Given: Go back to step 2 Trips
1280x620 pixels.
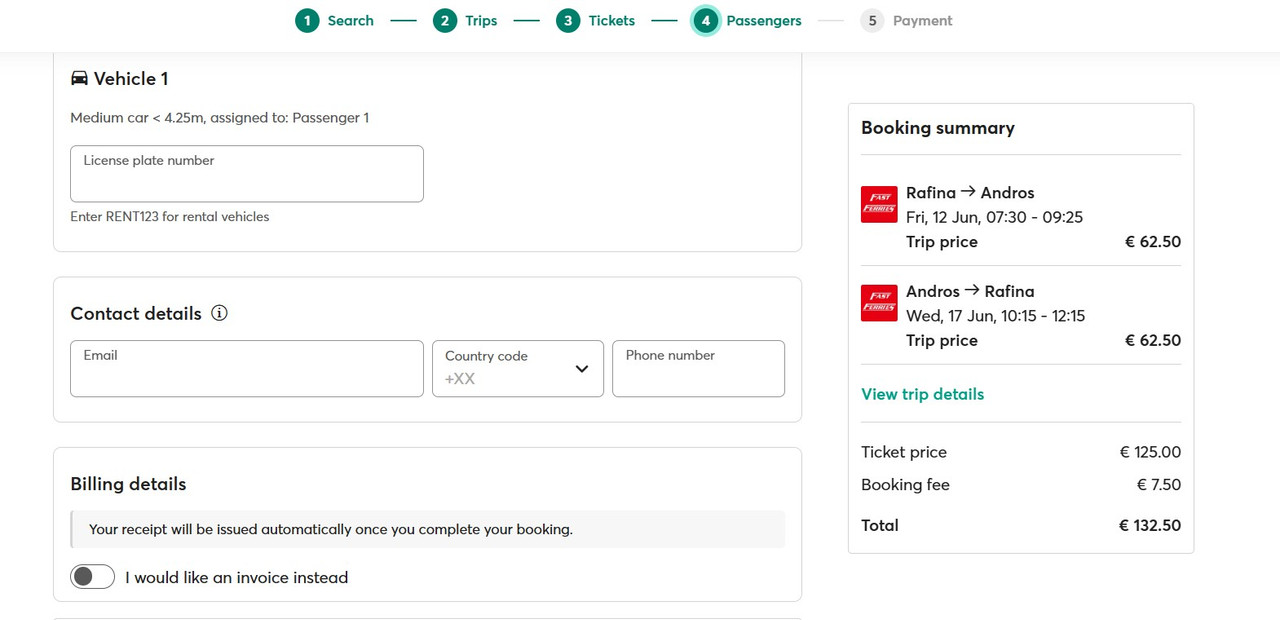Looking at the screenshot, I should click(x=465, y=20).
